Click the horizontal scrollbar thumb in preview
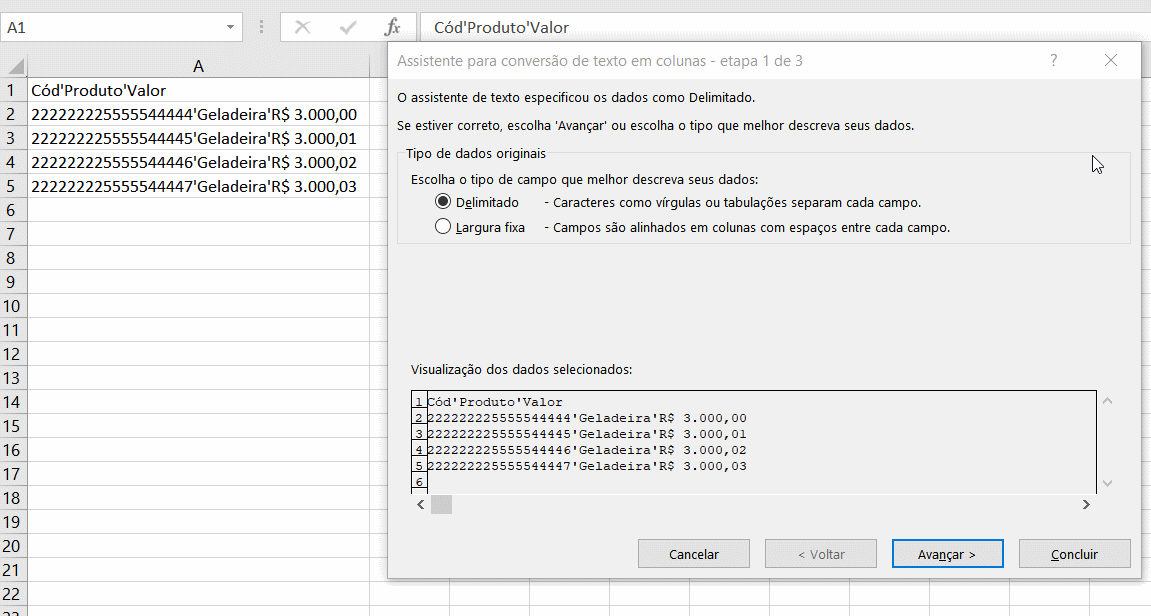This screenshot has width=1151, height=616. 441,505
